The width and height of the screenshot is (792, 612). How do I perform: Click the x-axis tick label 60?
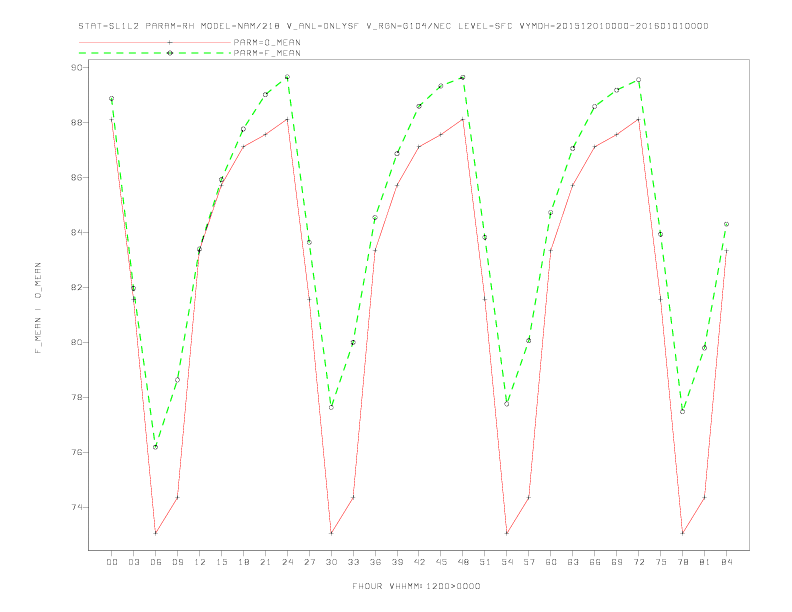point(551,562)
